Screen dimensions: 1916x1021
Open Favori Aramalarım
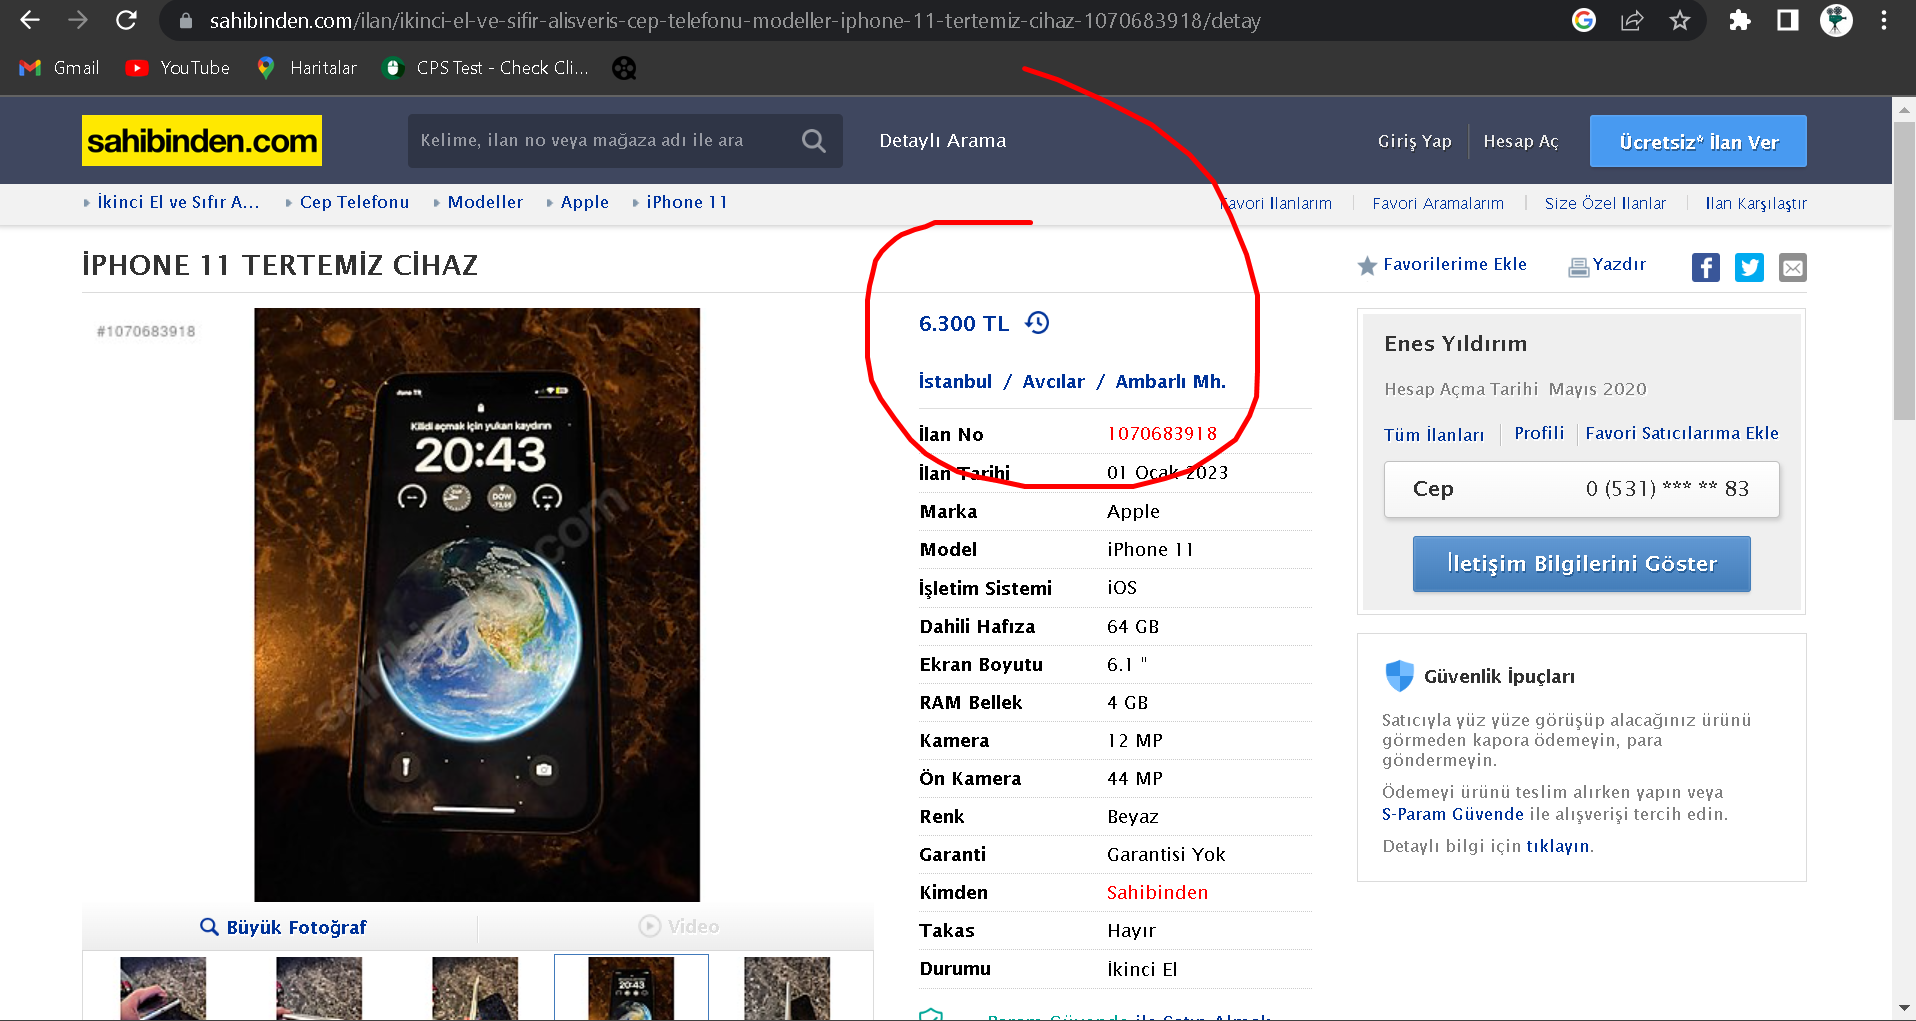[1438, 203]
